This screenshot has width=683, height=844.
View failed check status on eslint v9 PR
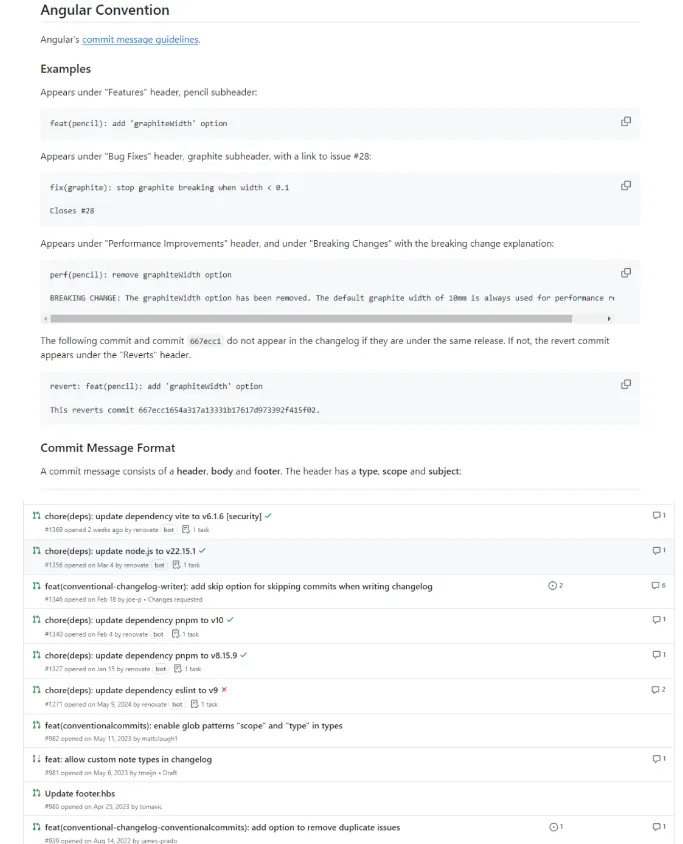tap(224, 690)
